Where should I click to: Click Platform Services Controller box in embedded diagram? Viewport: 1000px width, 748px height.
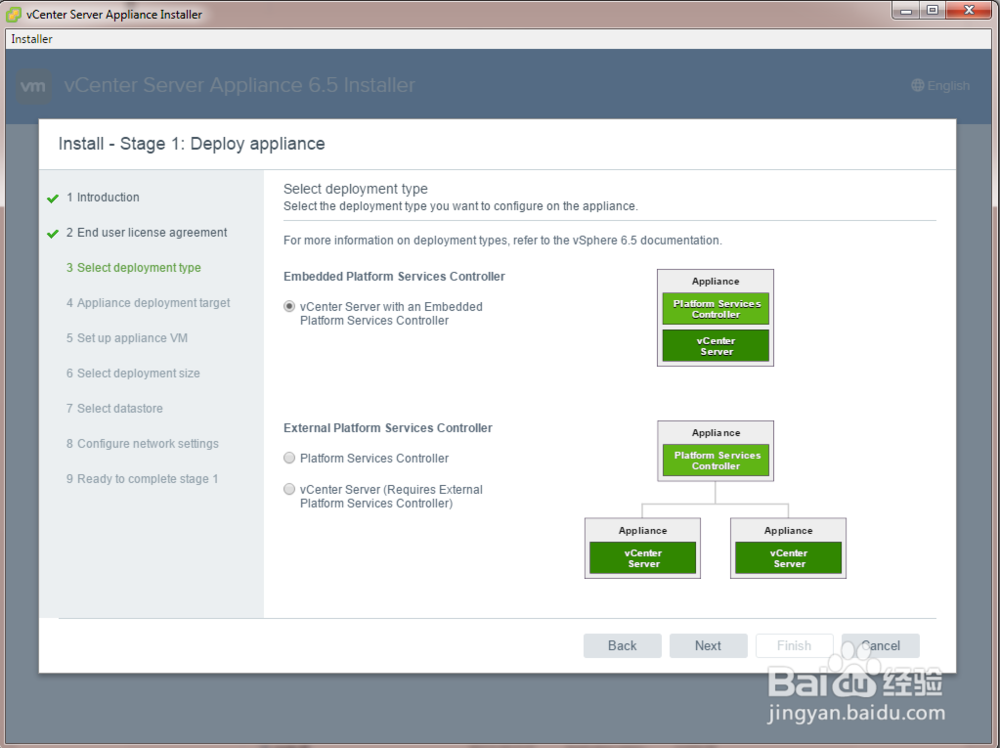pos(716,309)
